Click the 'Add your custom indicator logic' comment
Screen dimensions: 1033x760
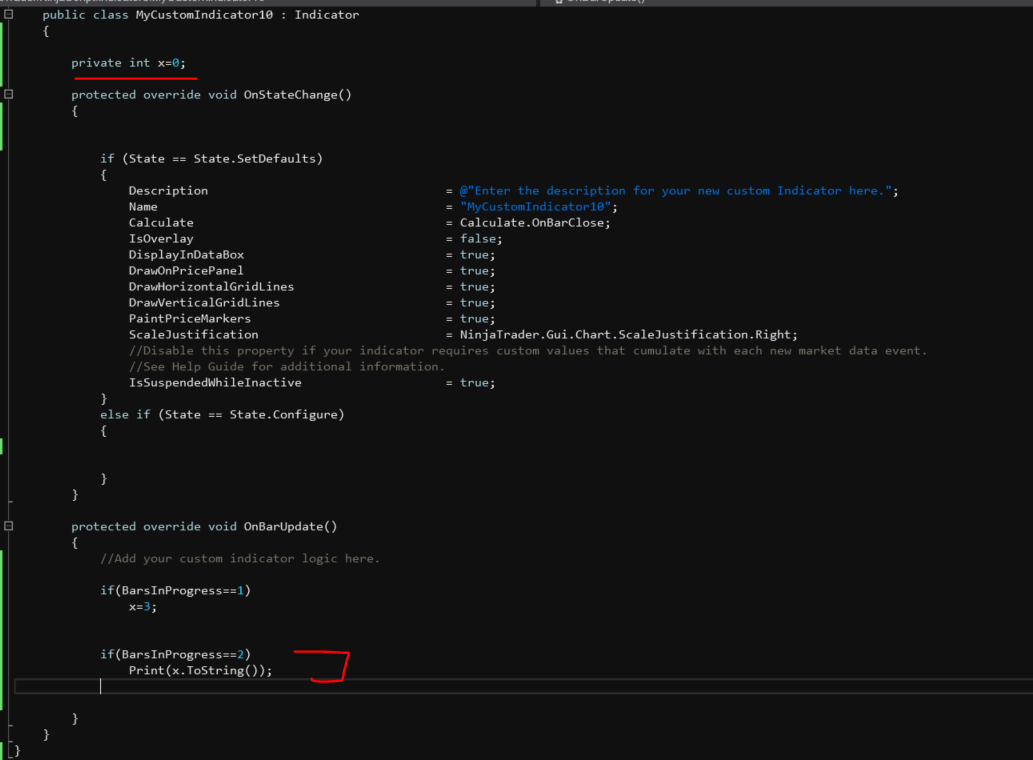[240, 559]
